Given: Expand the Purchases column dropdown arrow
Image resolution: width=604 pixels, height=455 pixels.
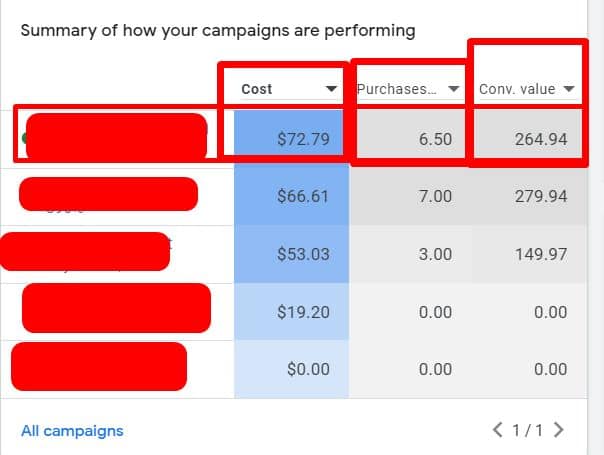Looking at the screenshot, I should (453, 90).
